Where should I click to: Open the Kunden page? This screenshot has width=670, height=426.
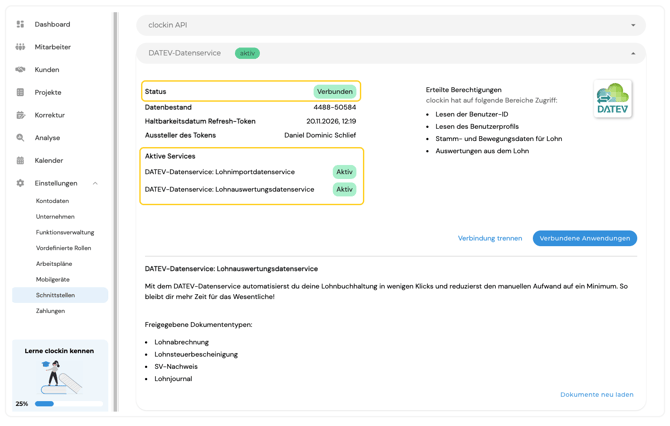pyautogui.click(x=47, y=70)
